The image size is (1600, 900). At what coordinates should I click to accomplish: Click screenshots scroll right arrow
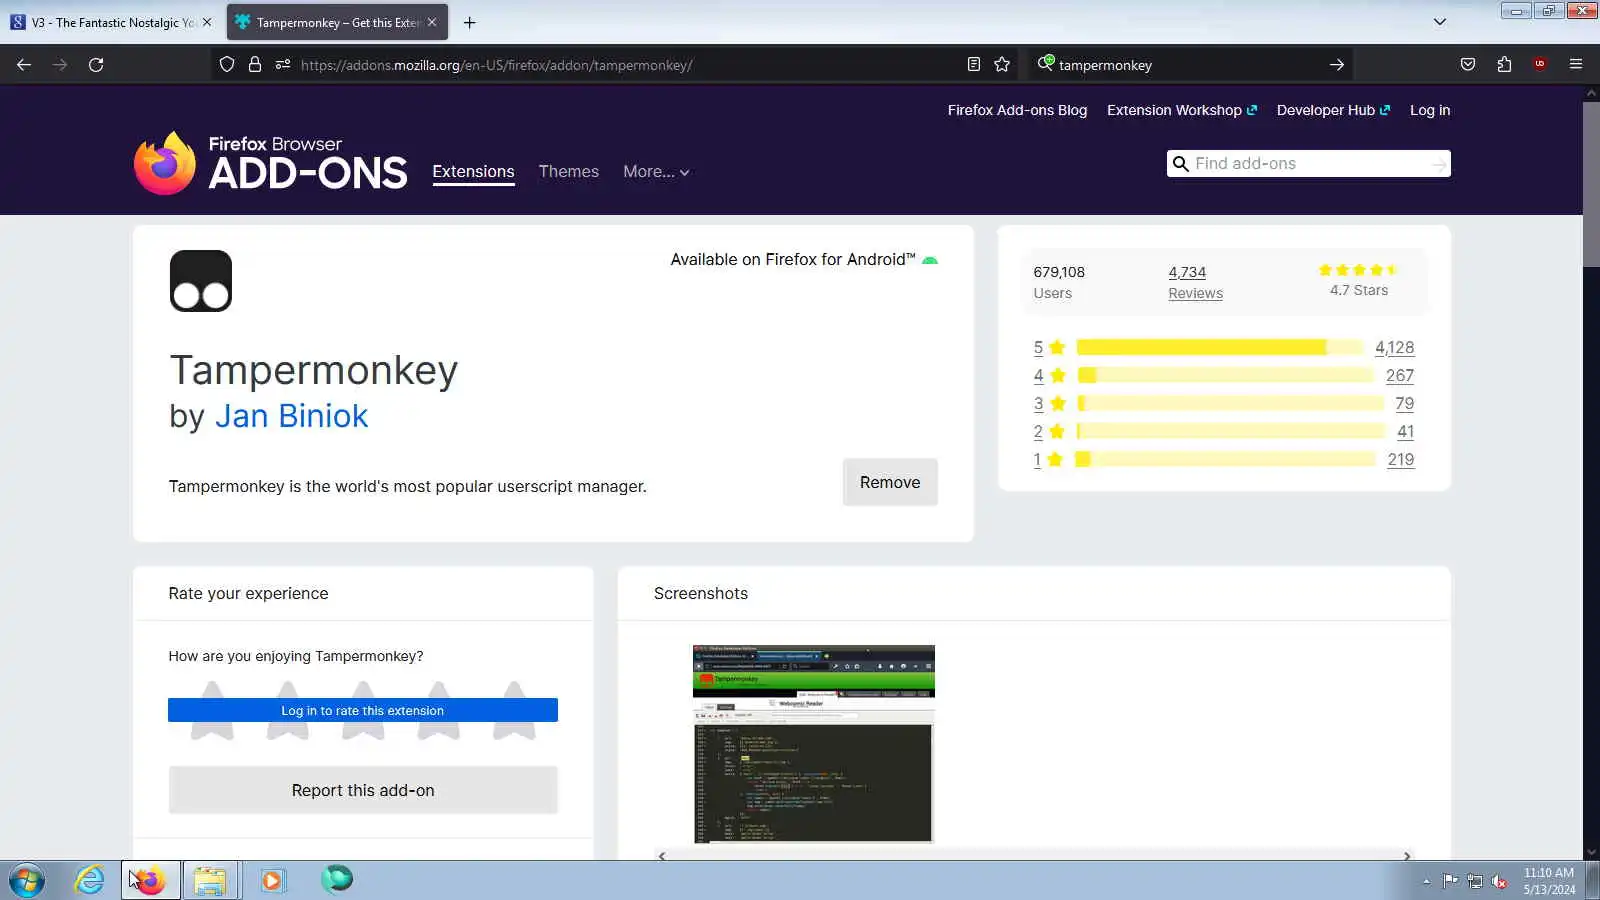[1407, 856]
